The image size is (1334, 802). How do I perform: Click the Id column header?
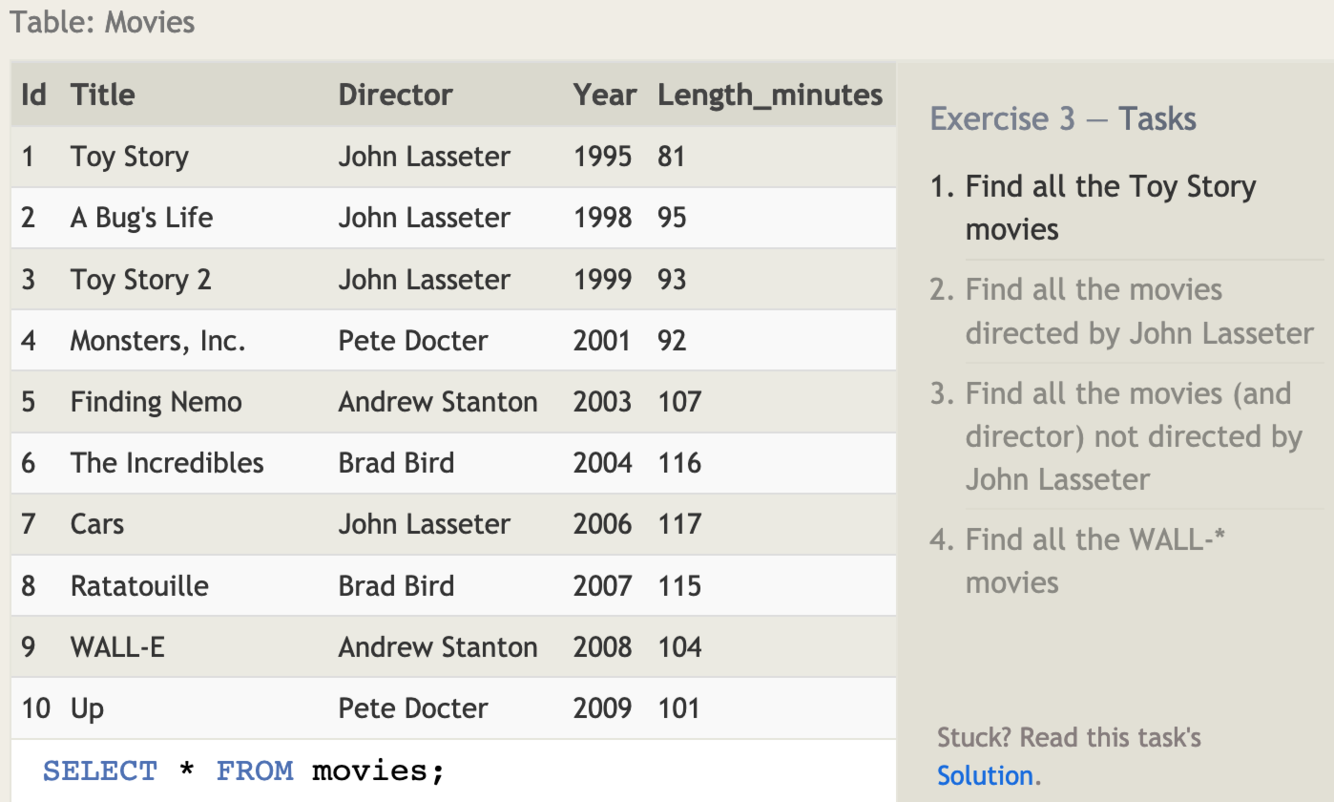pos(33,95)
